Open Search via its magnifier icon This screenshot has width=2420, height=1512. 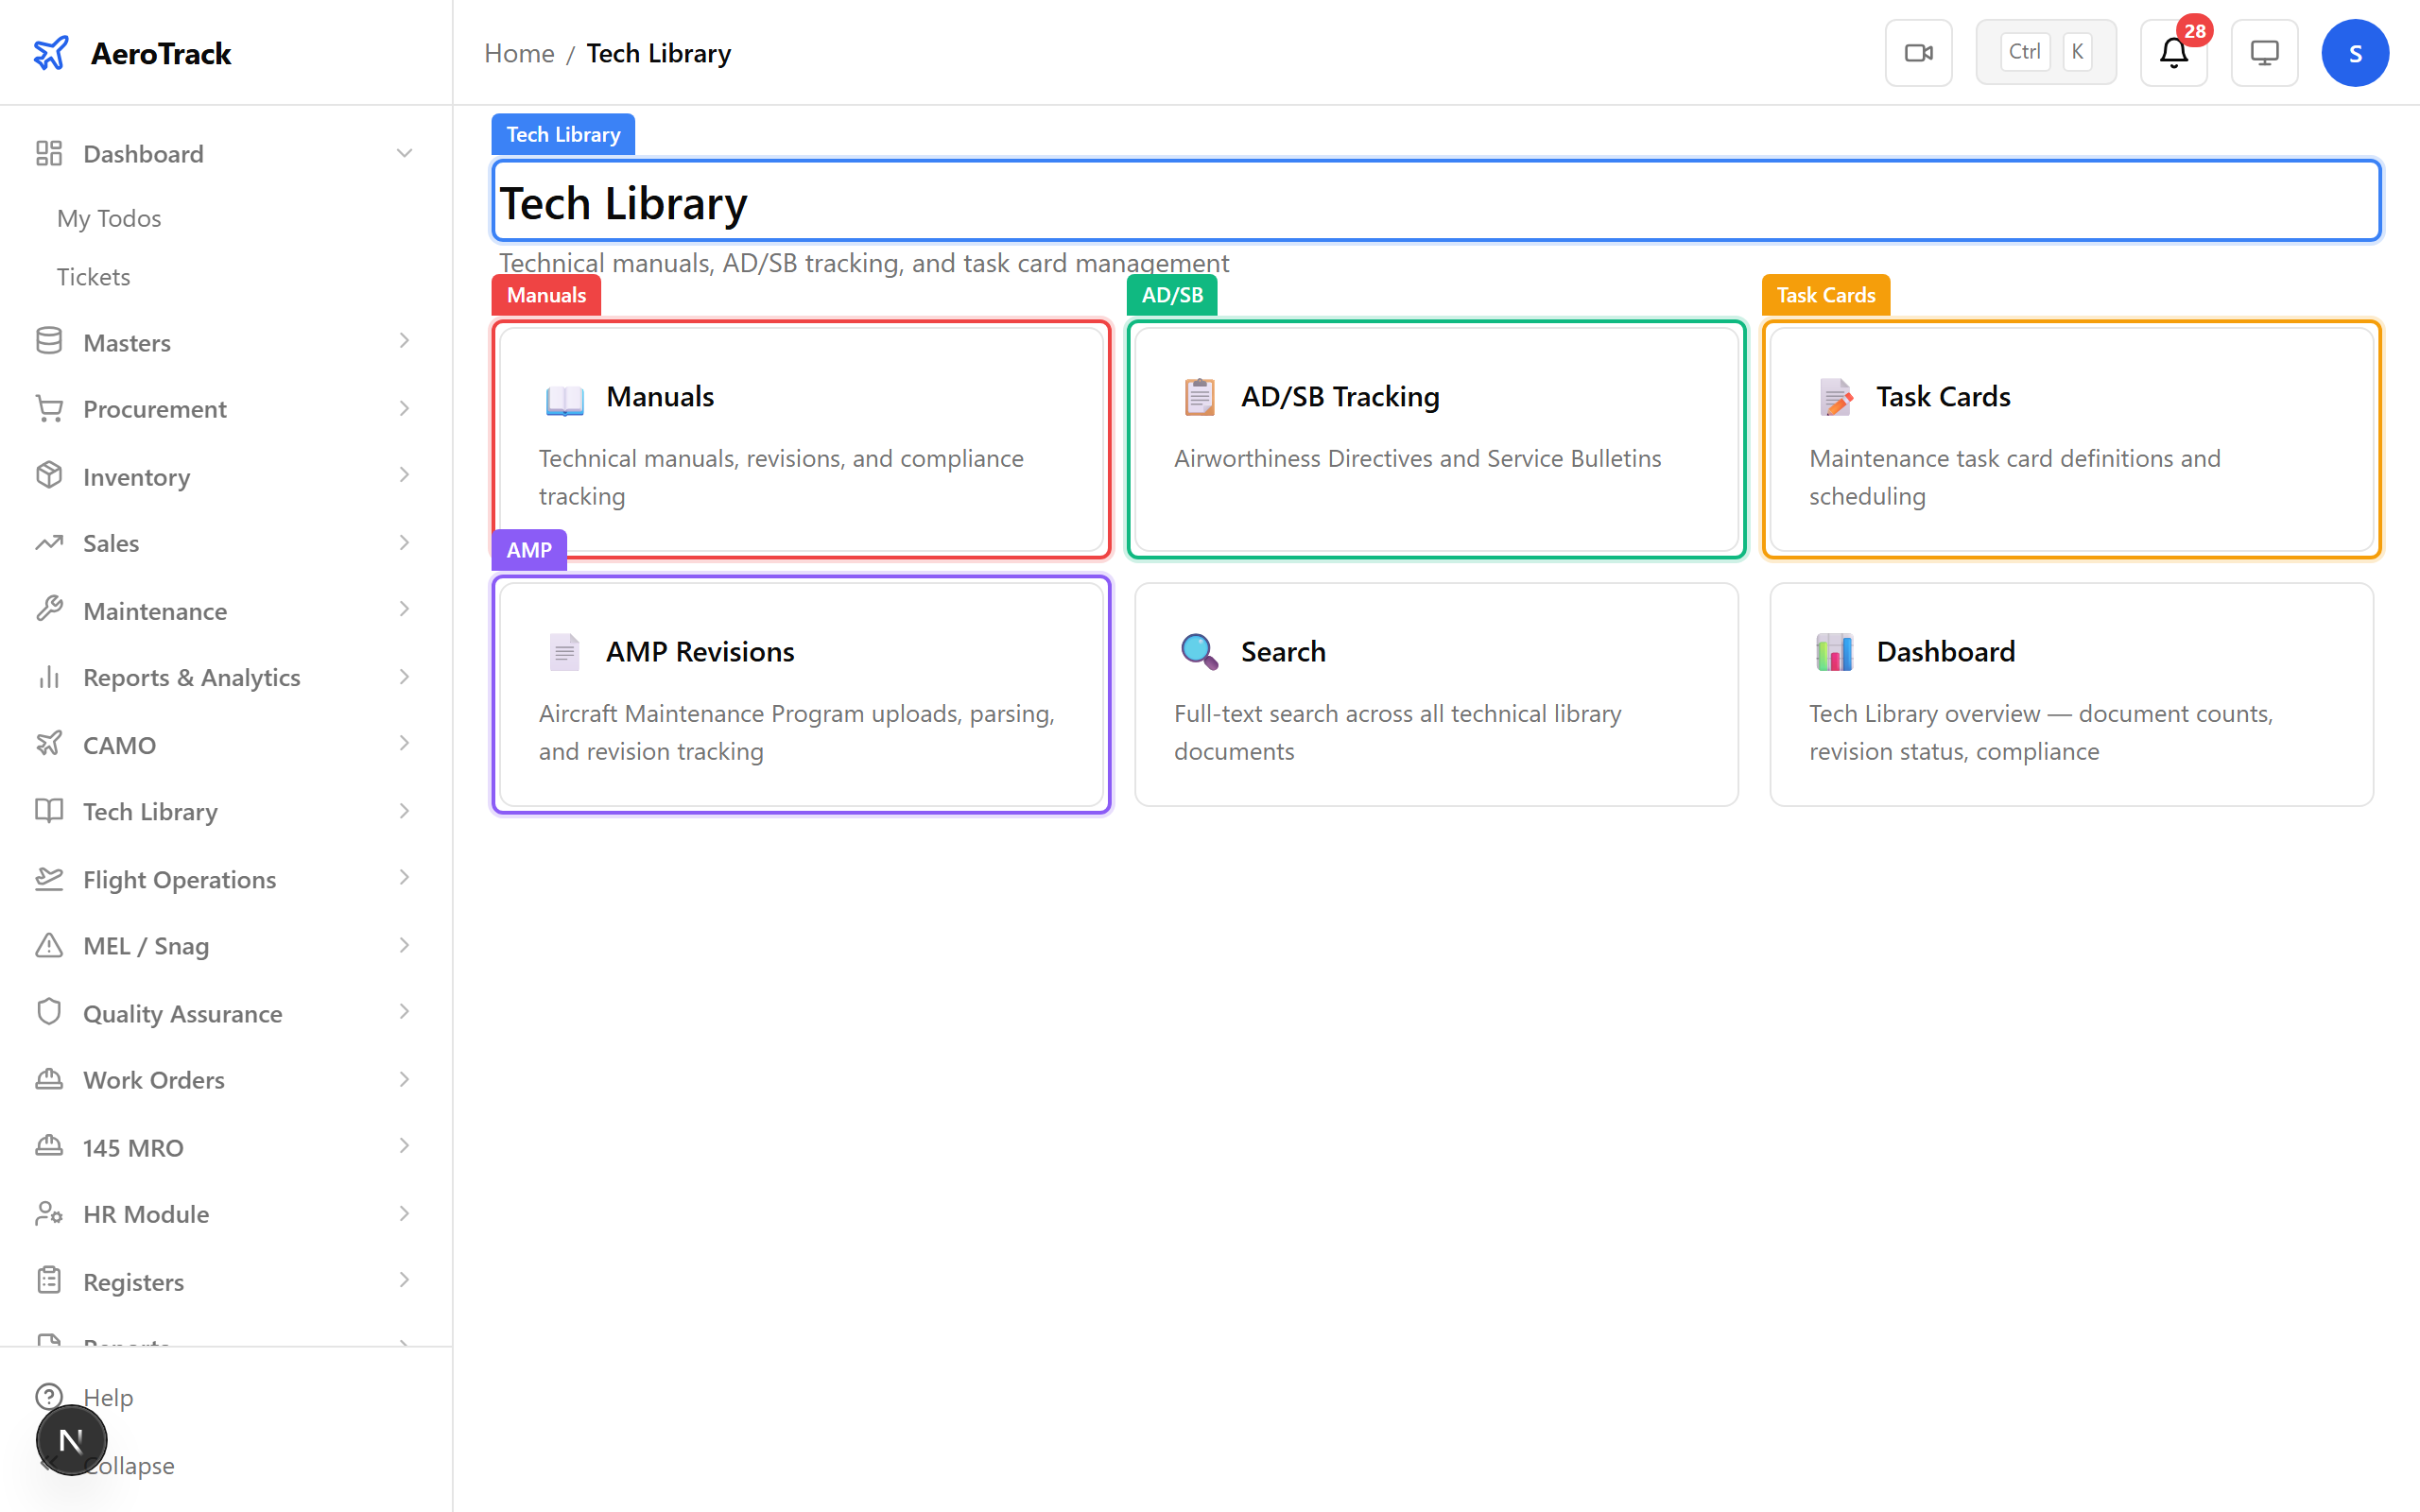(1199, 651)
